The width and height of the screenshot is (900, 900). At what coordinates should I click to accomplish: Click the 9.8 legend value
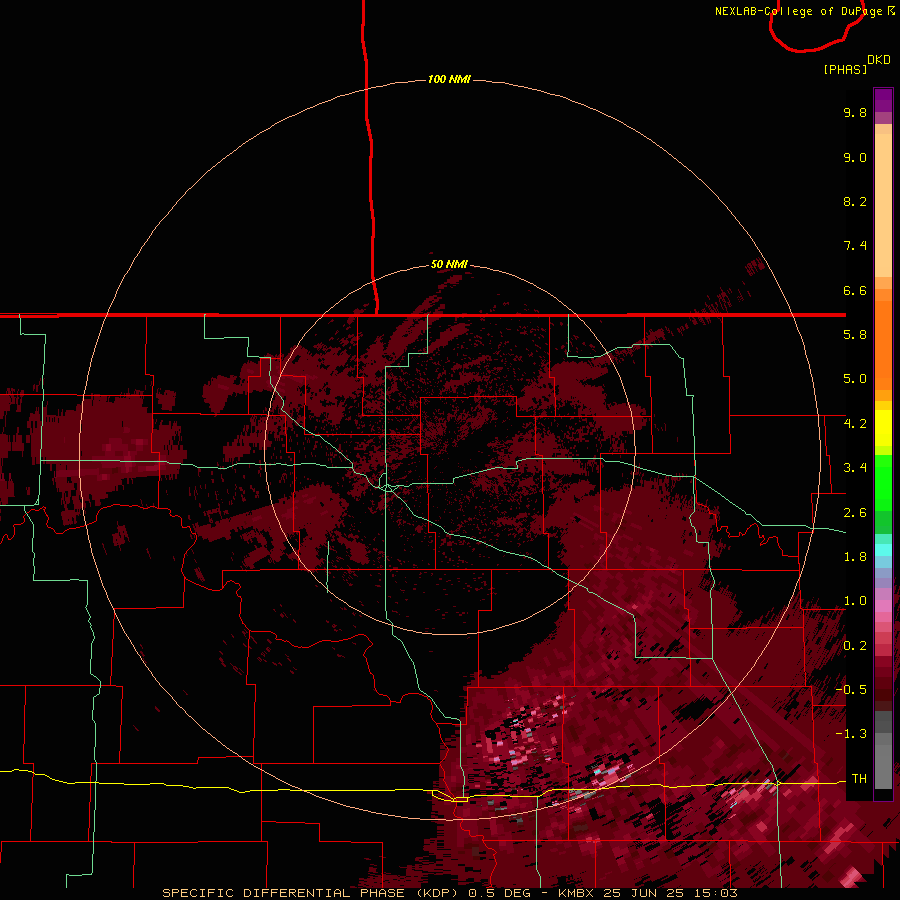pos(855,112)
